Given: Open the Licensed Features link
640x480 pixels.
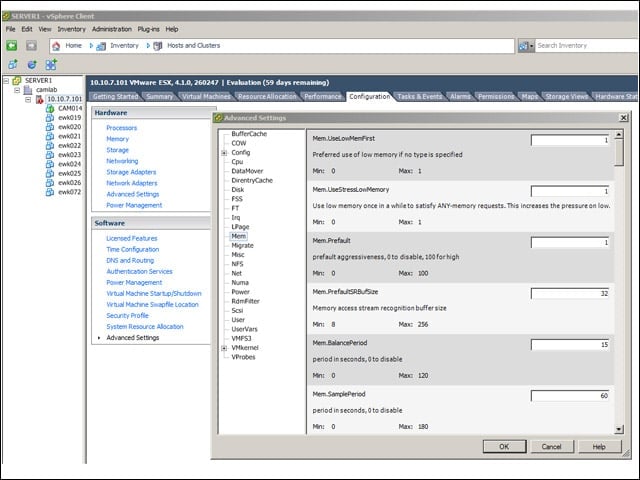Looking at the screenshot, I should point(132,238).
